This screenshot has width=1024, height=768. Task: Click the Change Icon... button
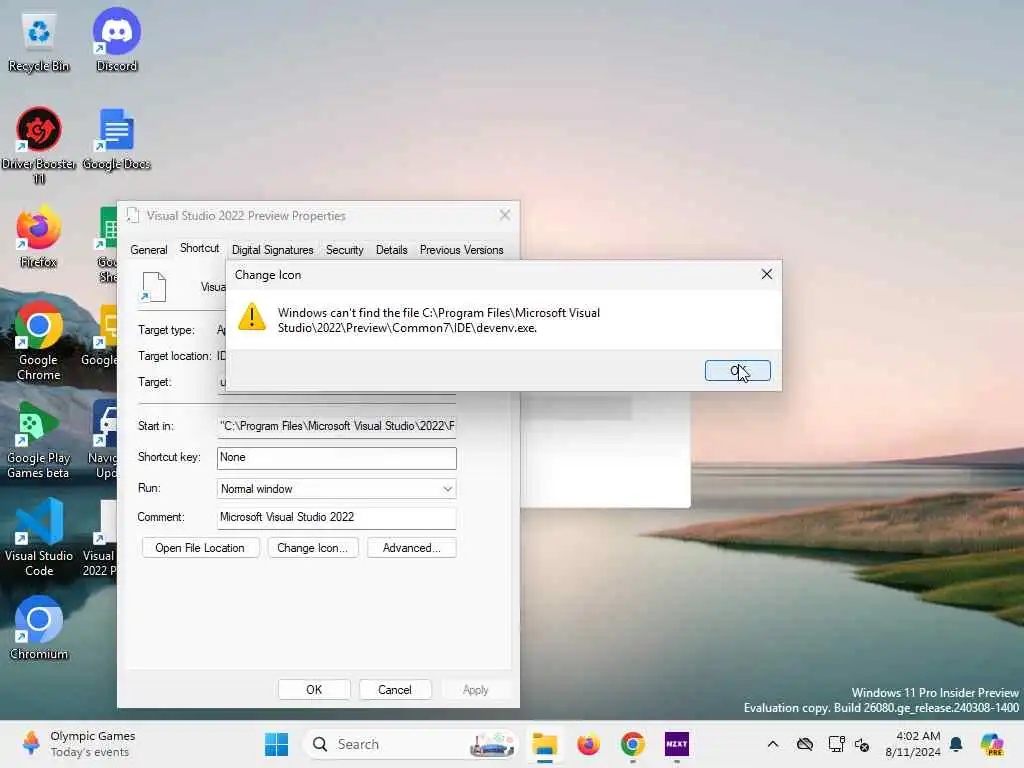coord(313,548)
